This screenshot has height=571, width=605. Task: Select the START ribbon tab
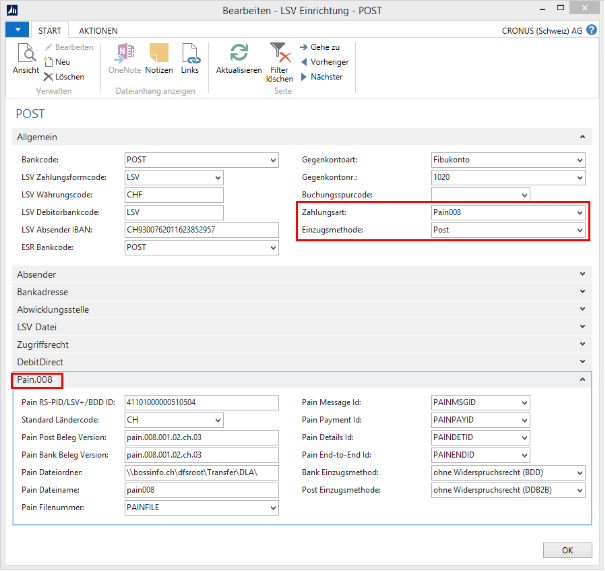pos(49,31)
